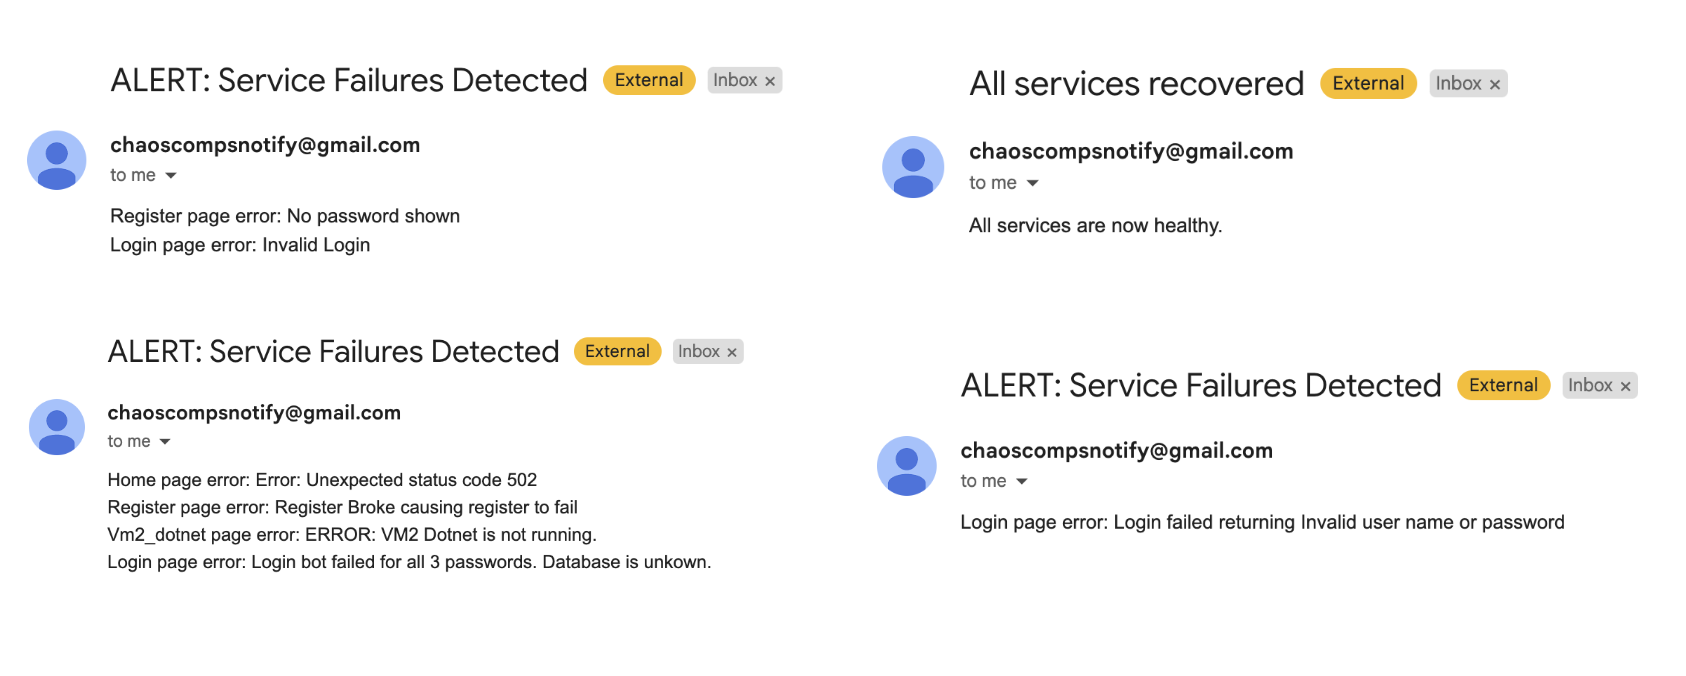The image size is (1686, 676).
Task: Click External tag on "Invalid user name" alert
Action: point(1502,386)
